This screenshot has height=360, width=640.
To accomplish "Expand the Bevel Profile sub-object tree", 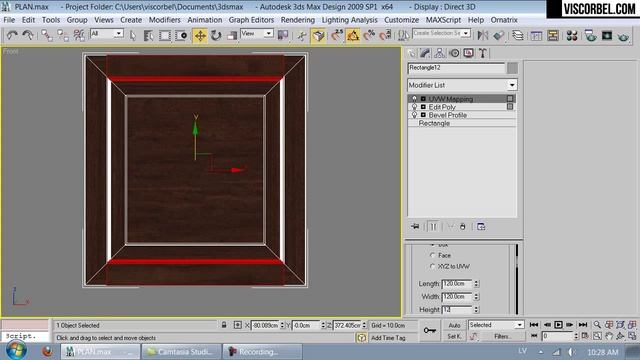I will [x=423, y=115].
